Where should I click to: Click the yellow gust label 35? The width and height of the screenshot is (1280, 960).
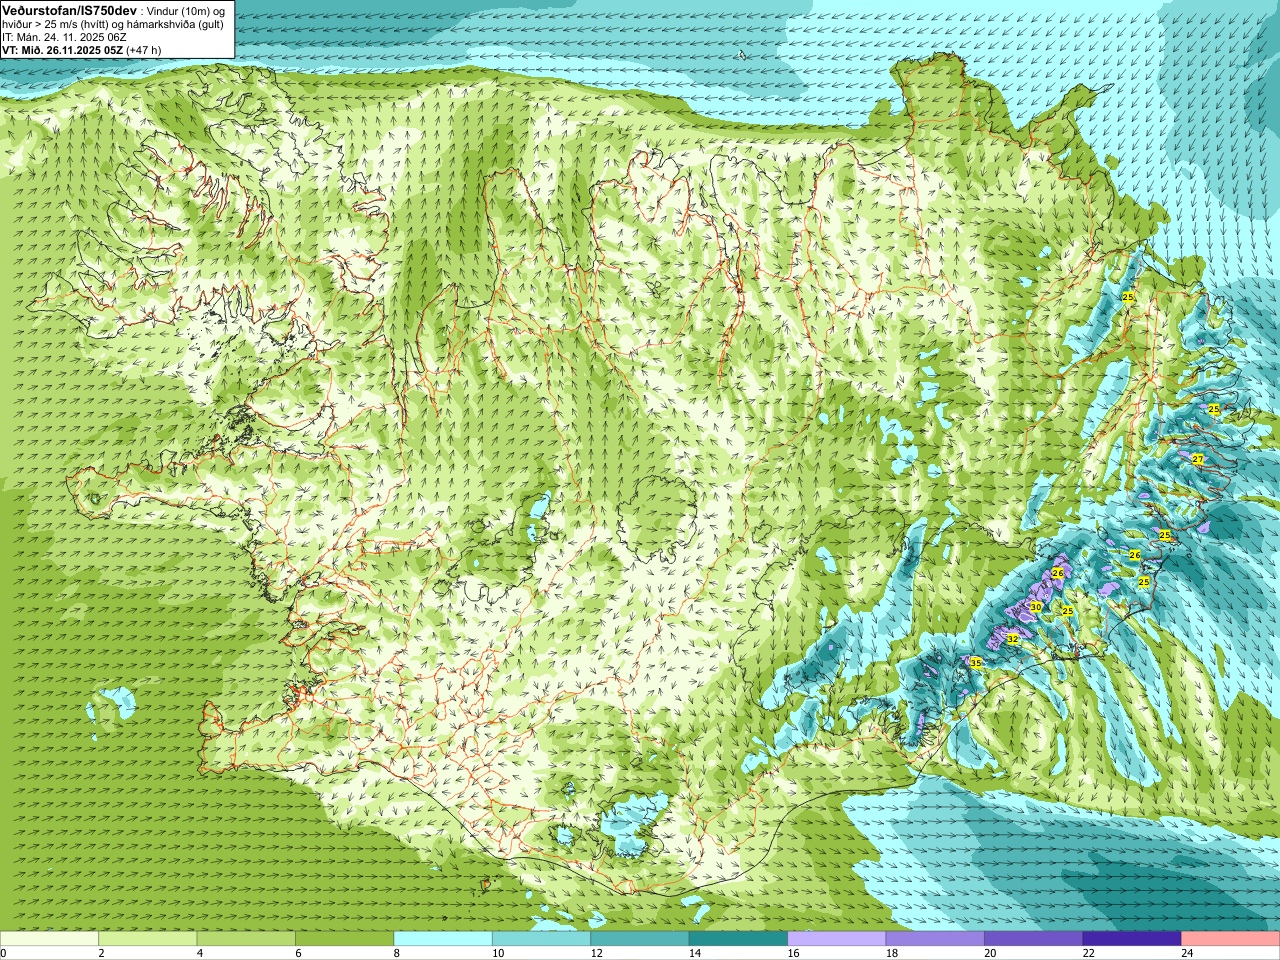(x=975, y=662)
